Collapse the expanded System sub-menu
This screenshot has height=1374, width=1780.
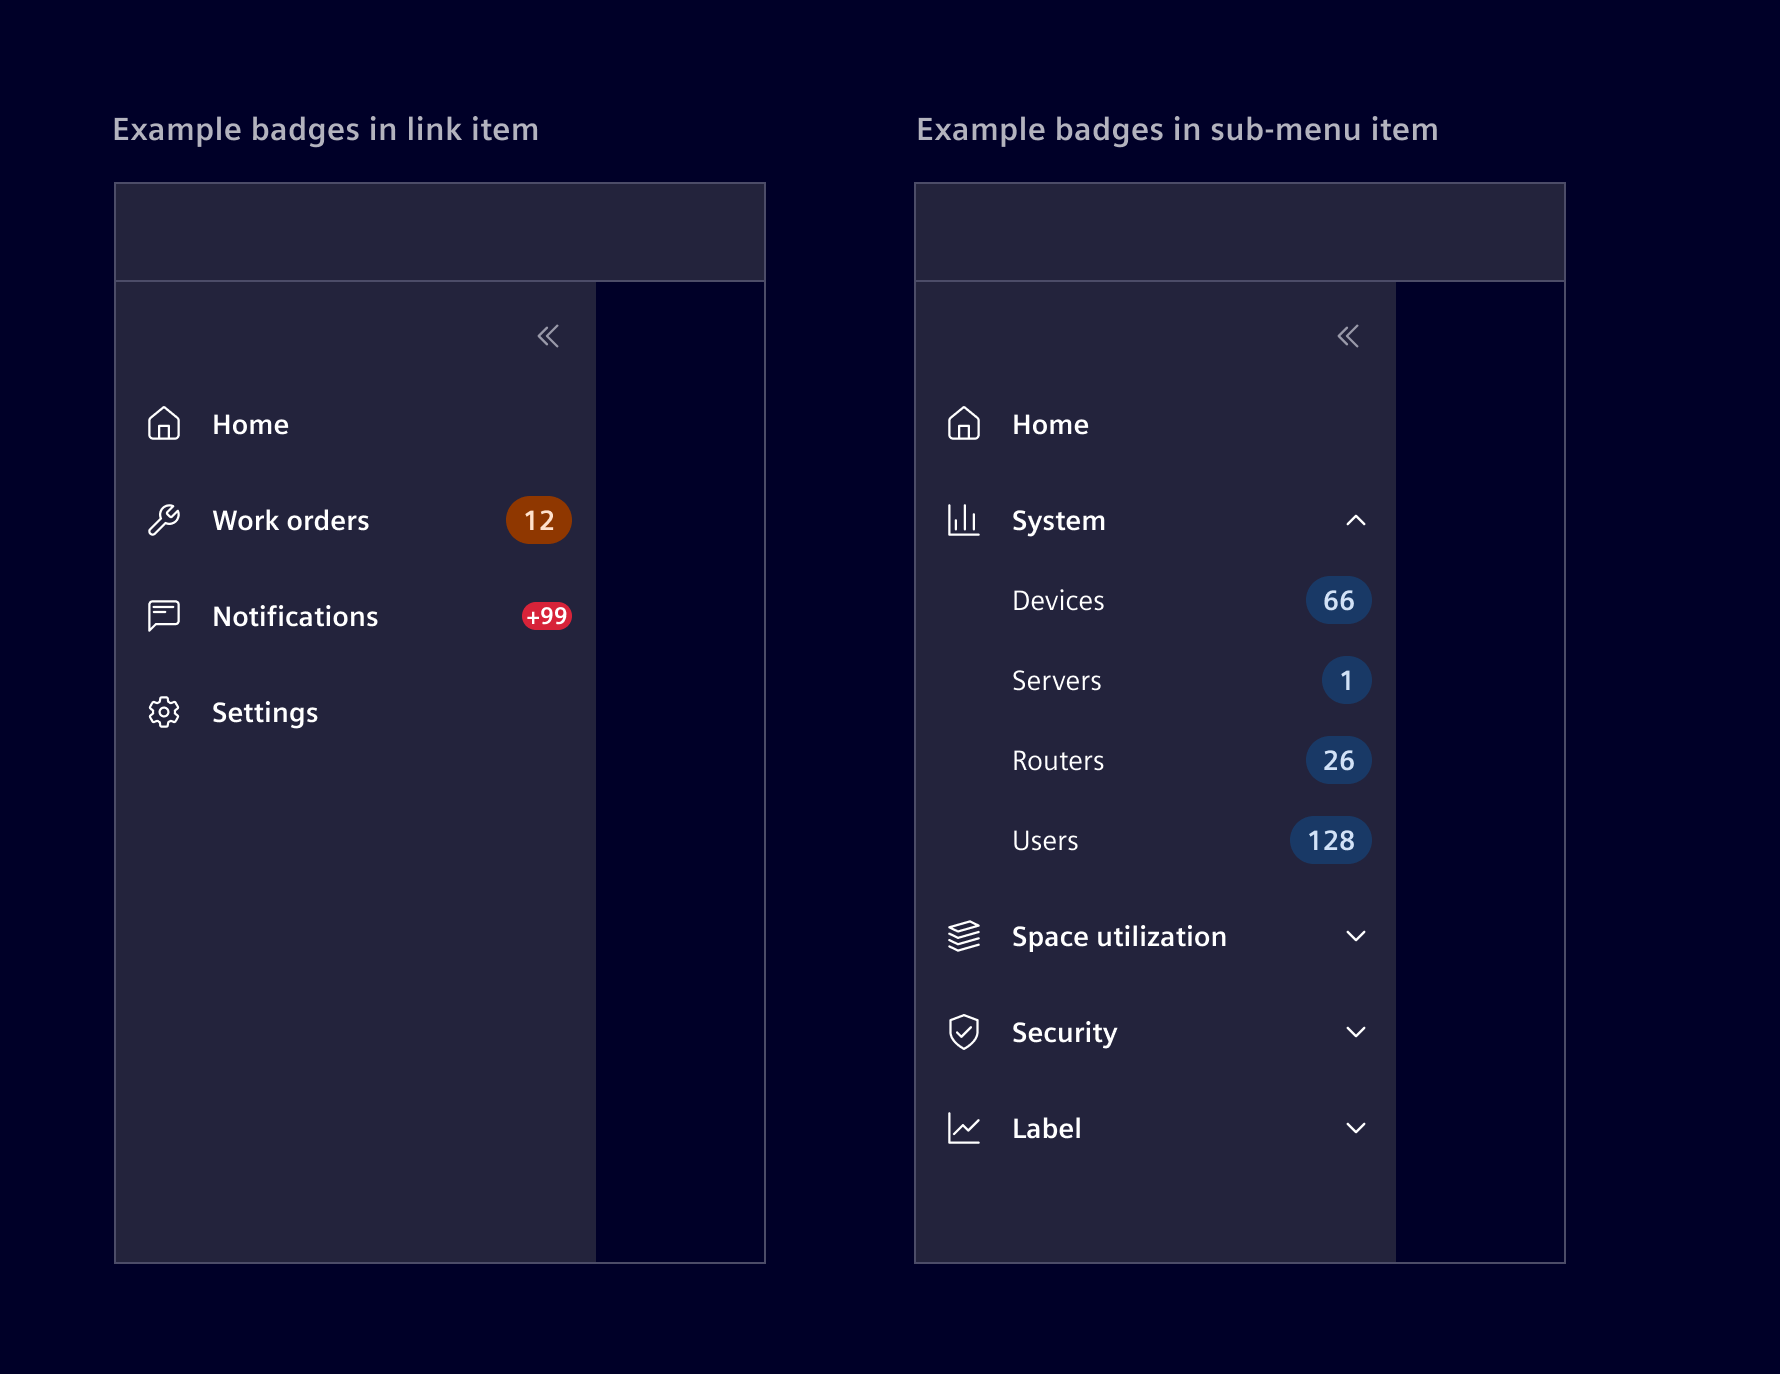pos(1356,519)
